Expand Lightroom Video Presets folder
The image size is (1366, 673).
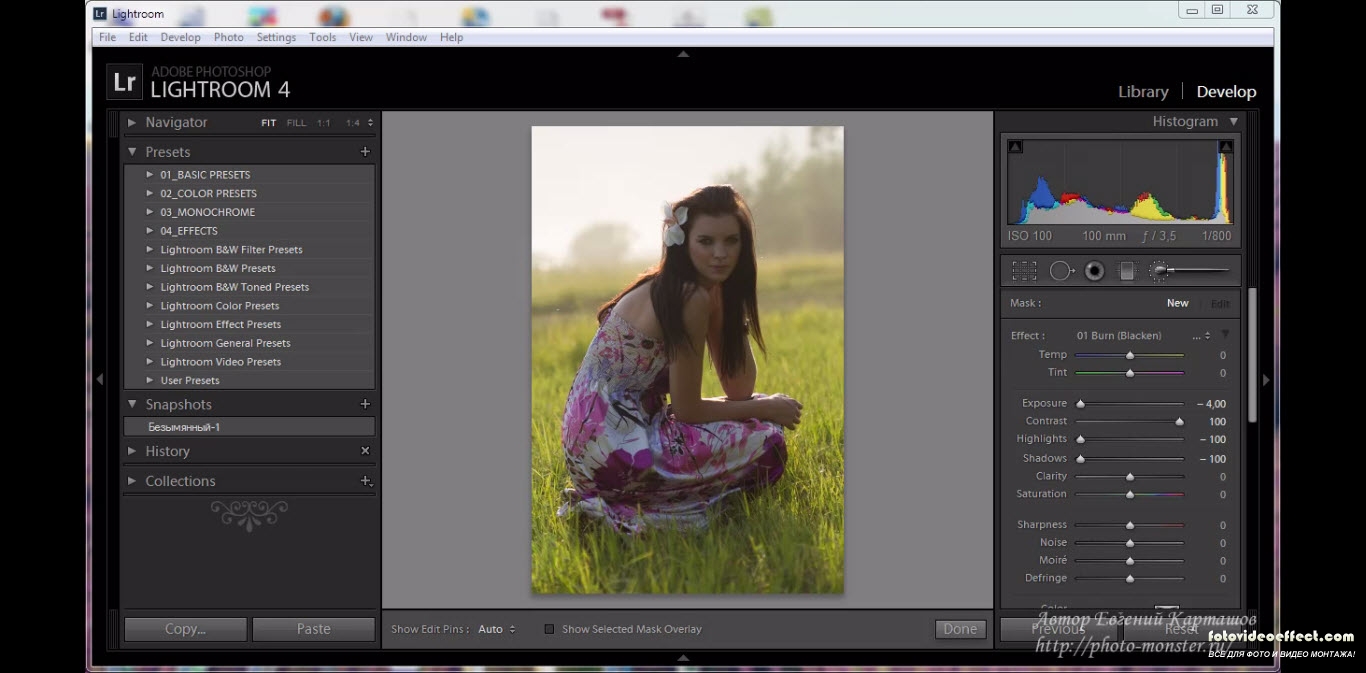pyautogui.click(x=150, y=361)
